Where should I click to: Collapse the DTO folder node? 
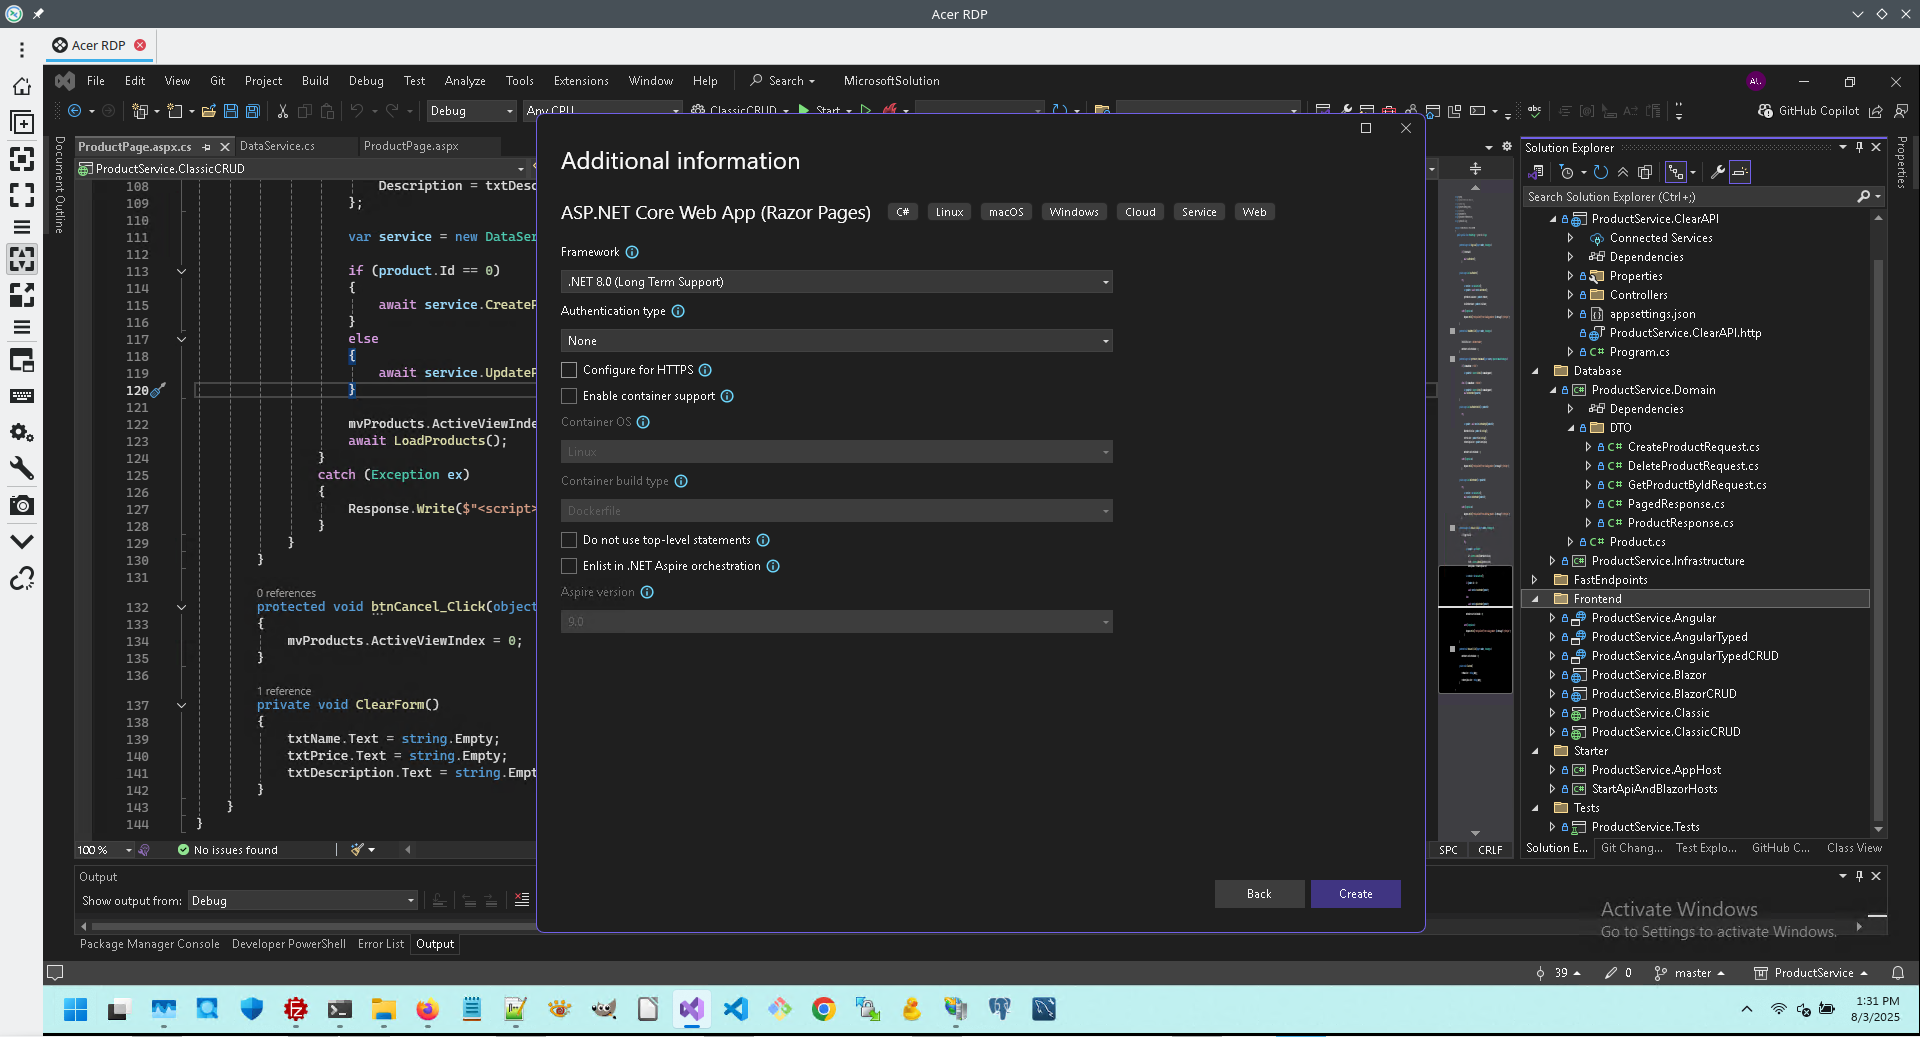1571,428
